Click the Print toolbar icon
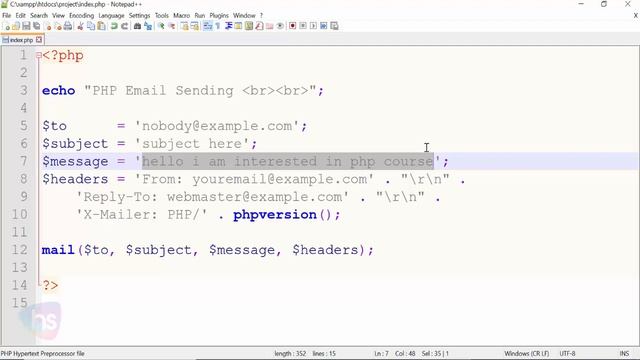This screenshot has width=640, height=360. pyautogui.click(x=68, y=26)
